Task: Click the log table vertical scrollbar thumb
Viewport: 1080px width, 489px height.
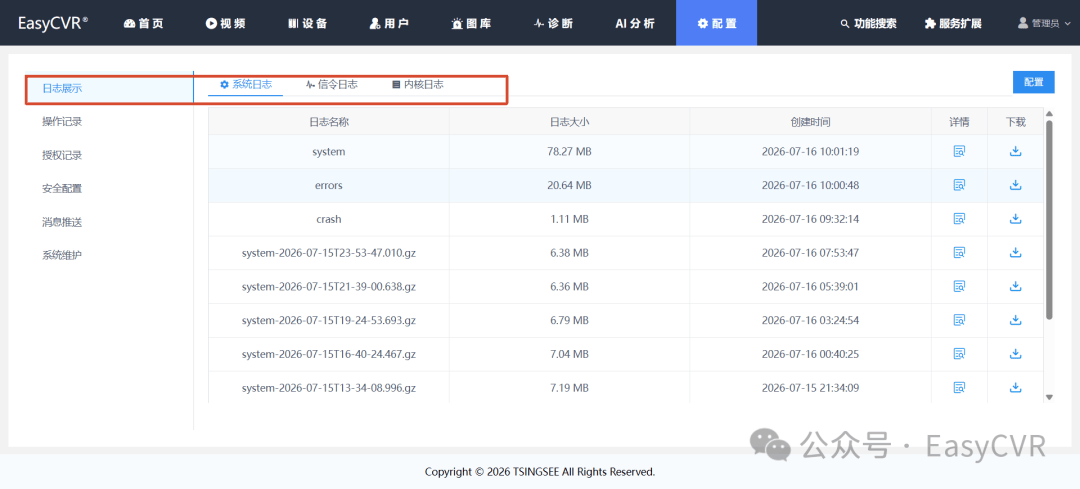Action: click(x=1049, y=220)
